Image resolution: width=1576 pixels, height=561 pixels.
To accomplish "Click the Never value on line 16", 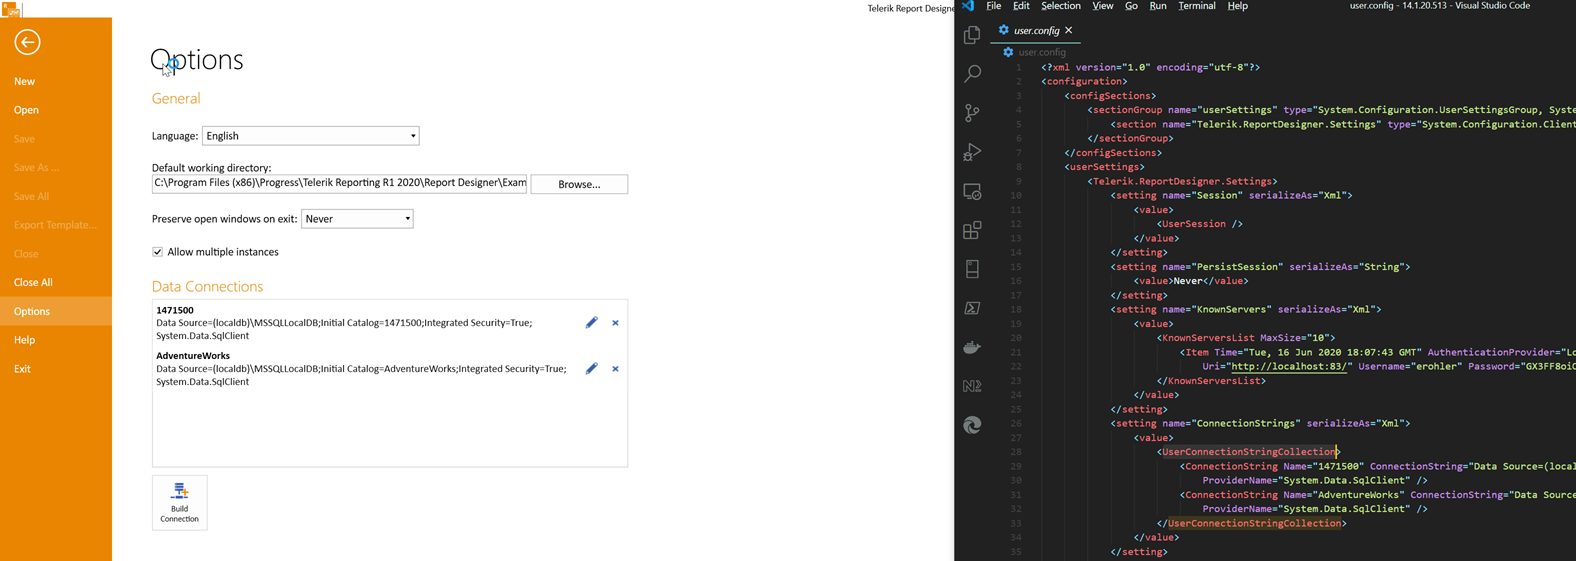I will click(x=1188, y=281).
